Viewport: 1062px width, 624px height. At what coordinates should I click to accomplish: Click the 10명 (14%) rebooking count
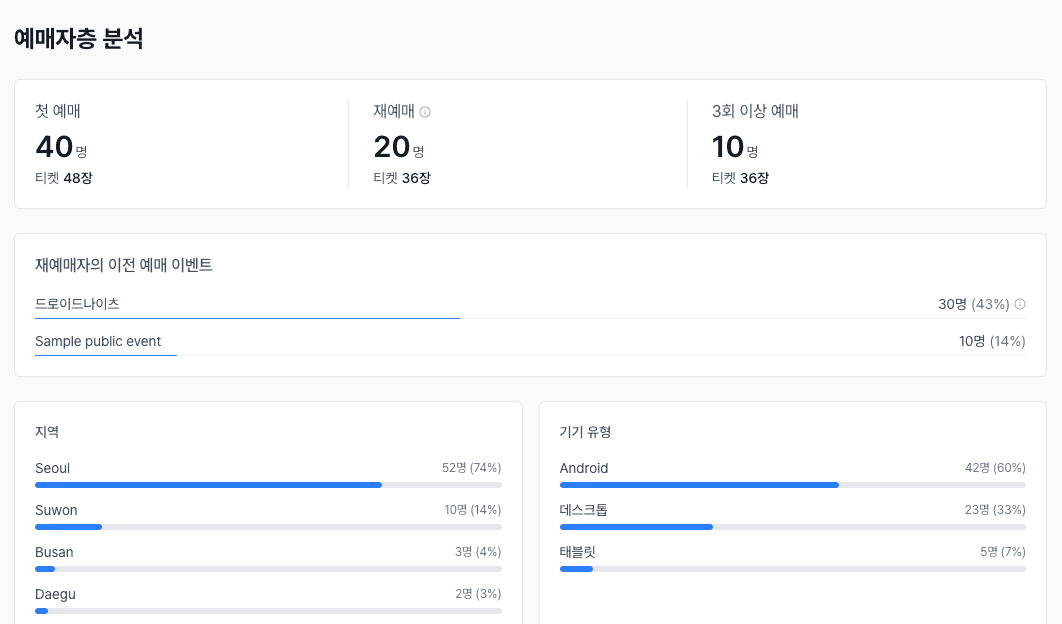992,341
